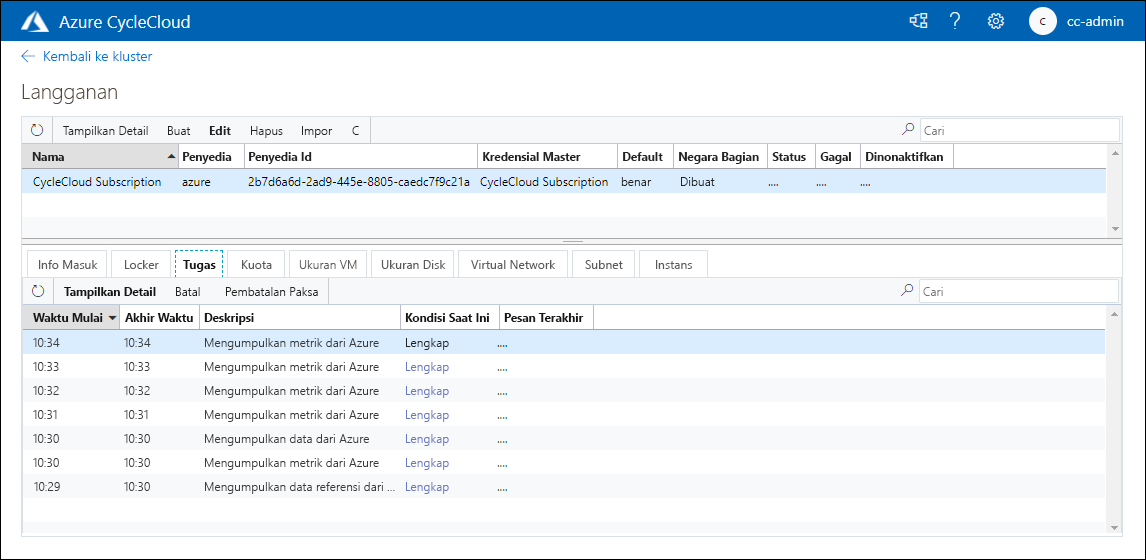Image resolution: width=1146 pixels, height=560 pixels.
Task: Click the Azure CycleCloud title text
Action: coord(124,22)
